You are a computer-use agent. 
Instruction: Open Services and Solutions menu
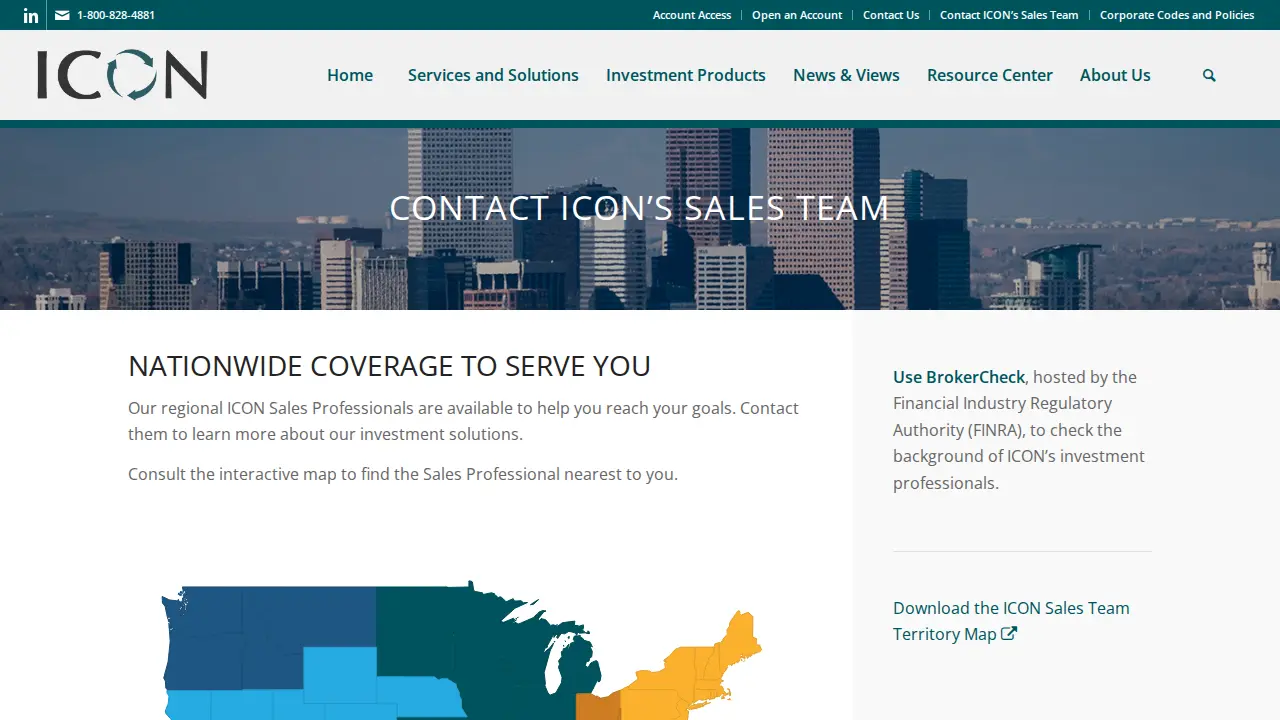[493, 75]
